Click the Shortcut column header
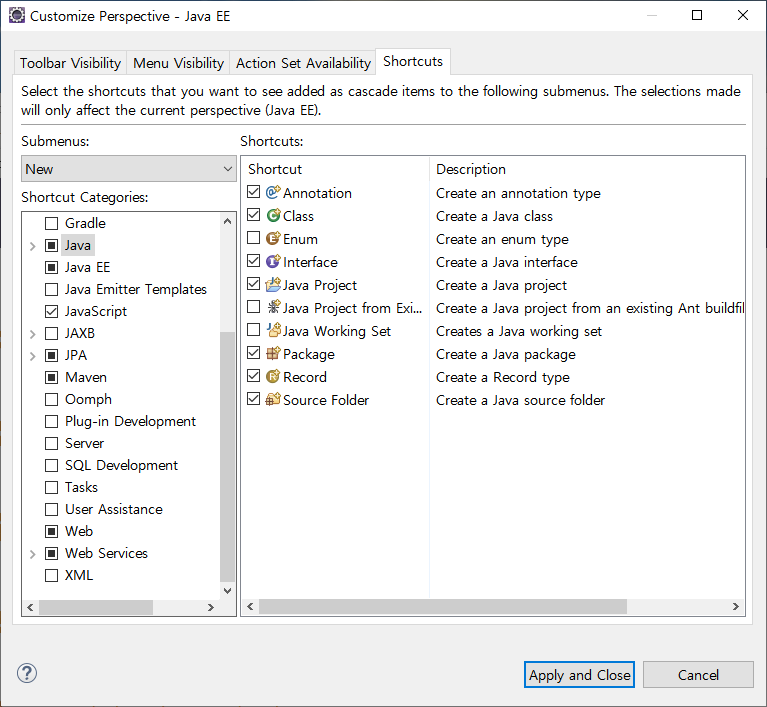Viewport: 767px width, 707px height. click(x=336, y=169)
